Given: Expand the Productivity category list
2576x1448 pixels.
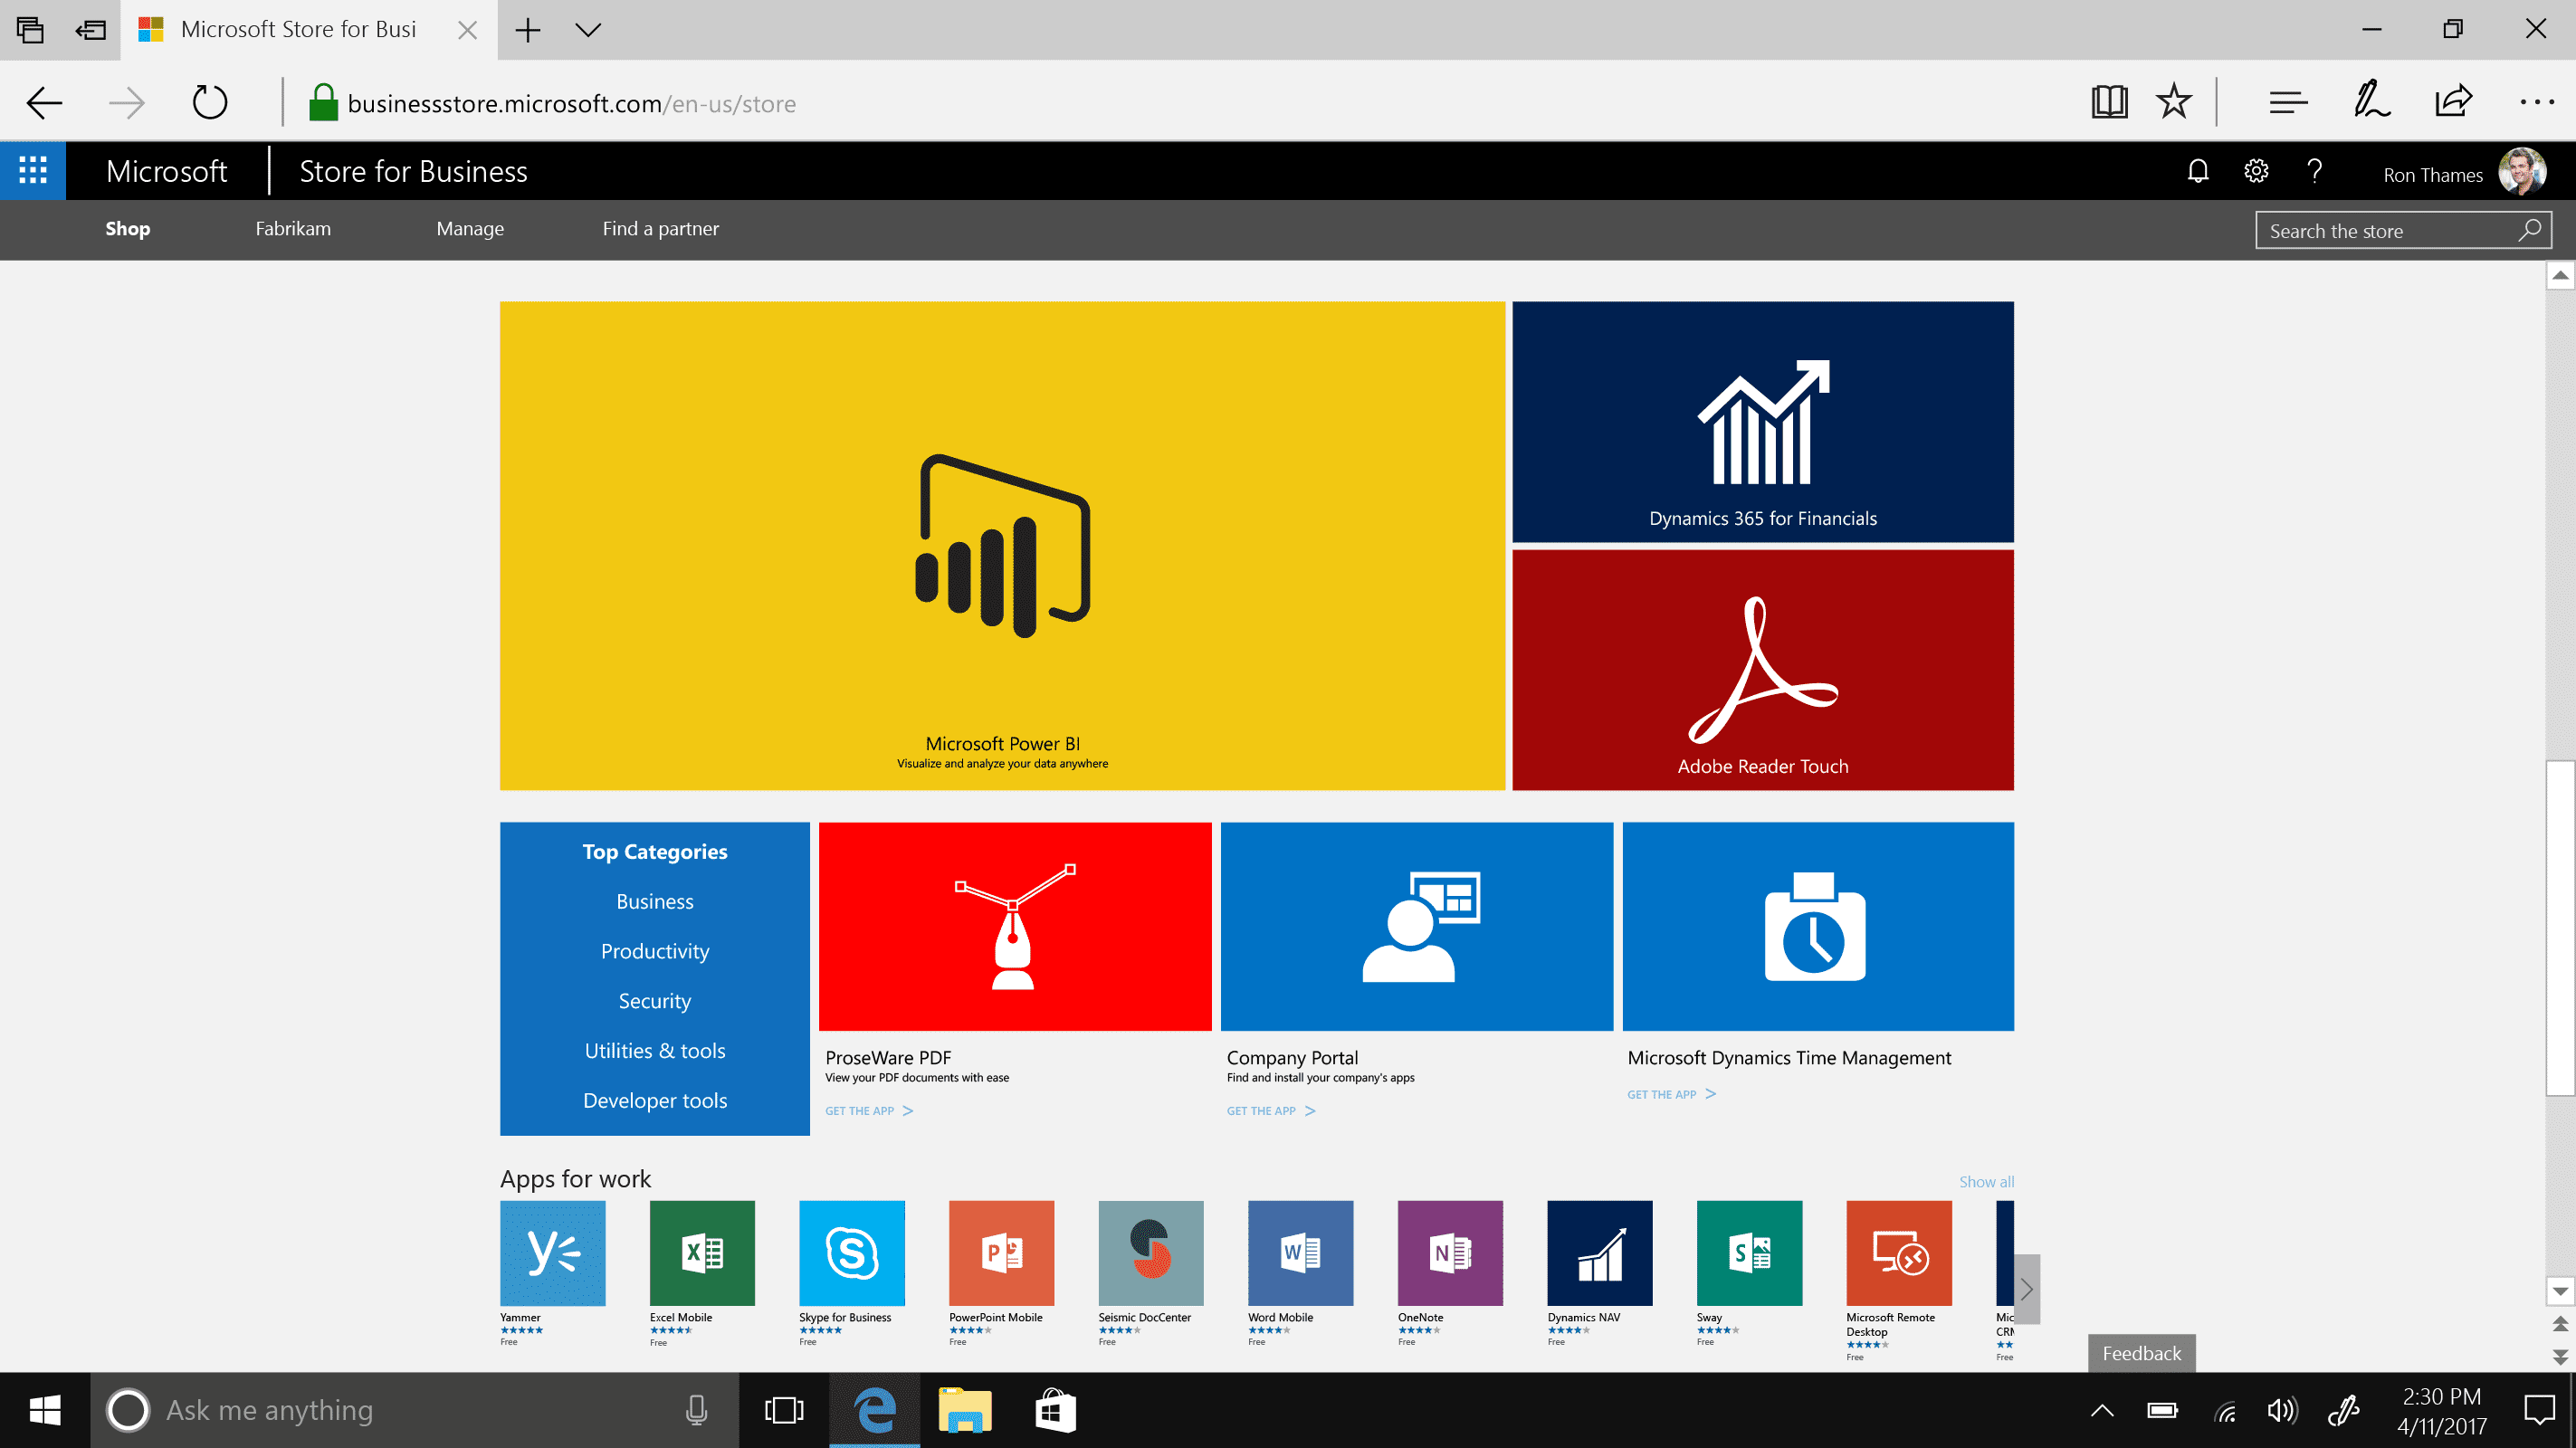Looking at the screenshot, I should tap(654, 951).
